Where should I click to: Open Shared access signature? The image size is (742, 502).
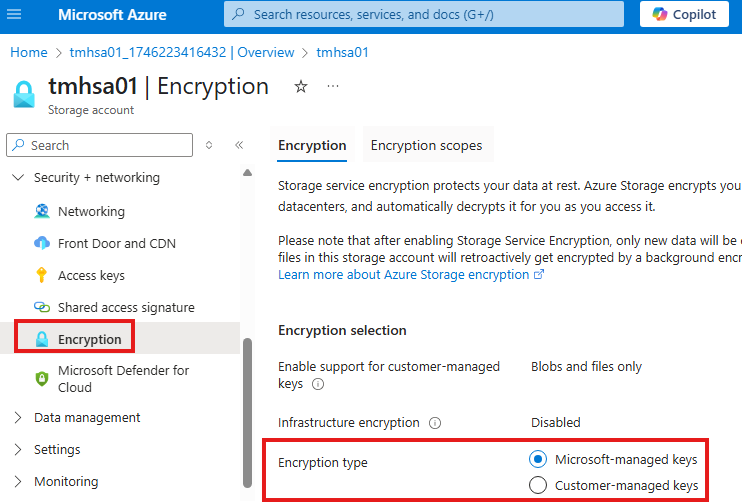126,308
